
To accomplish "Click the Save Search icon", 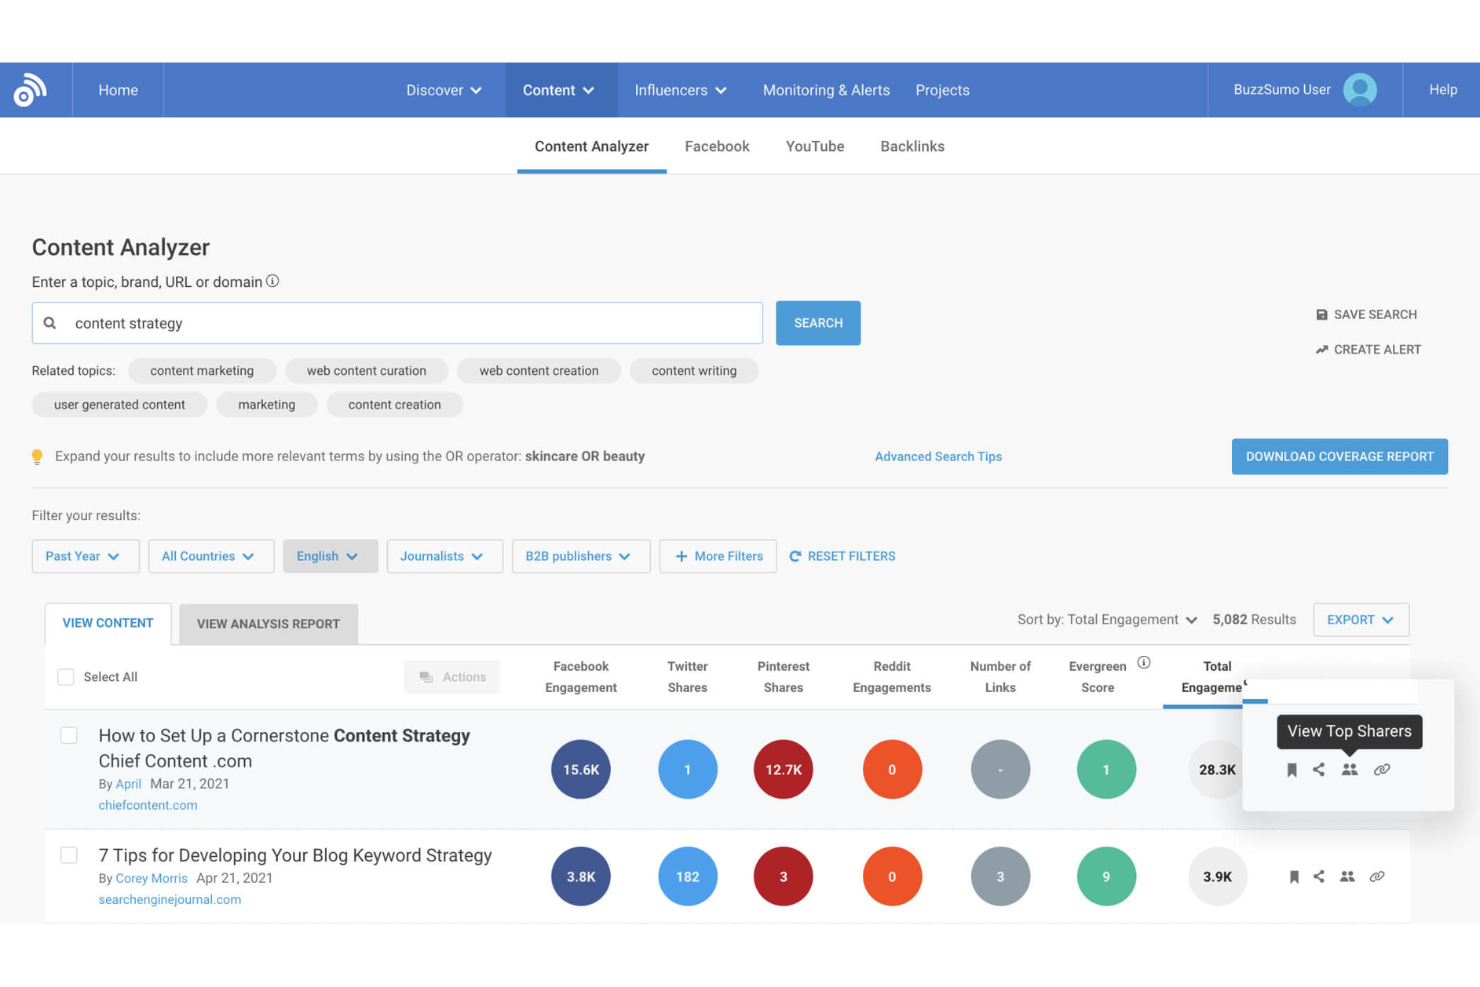I will 1322,314.
